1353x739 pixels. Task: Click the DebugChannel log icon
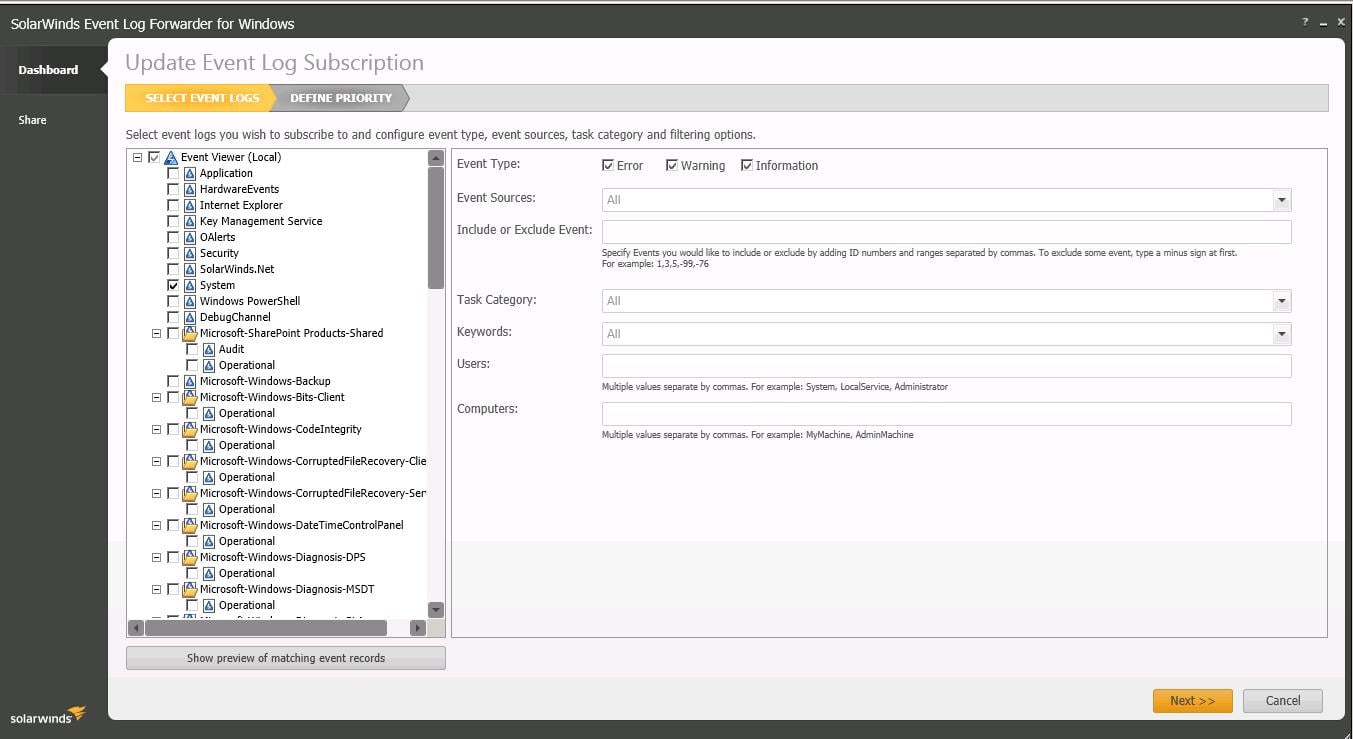pyautogui.click(x=190, y=317)
